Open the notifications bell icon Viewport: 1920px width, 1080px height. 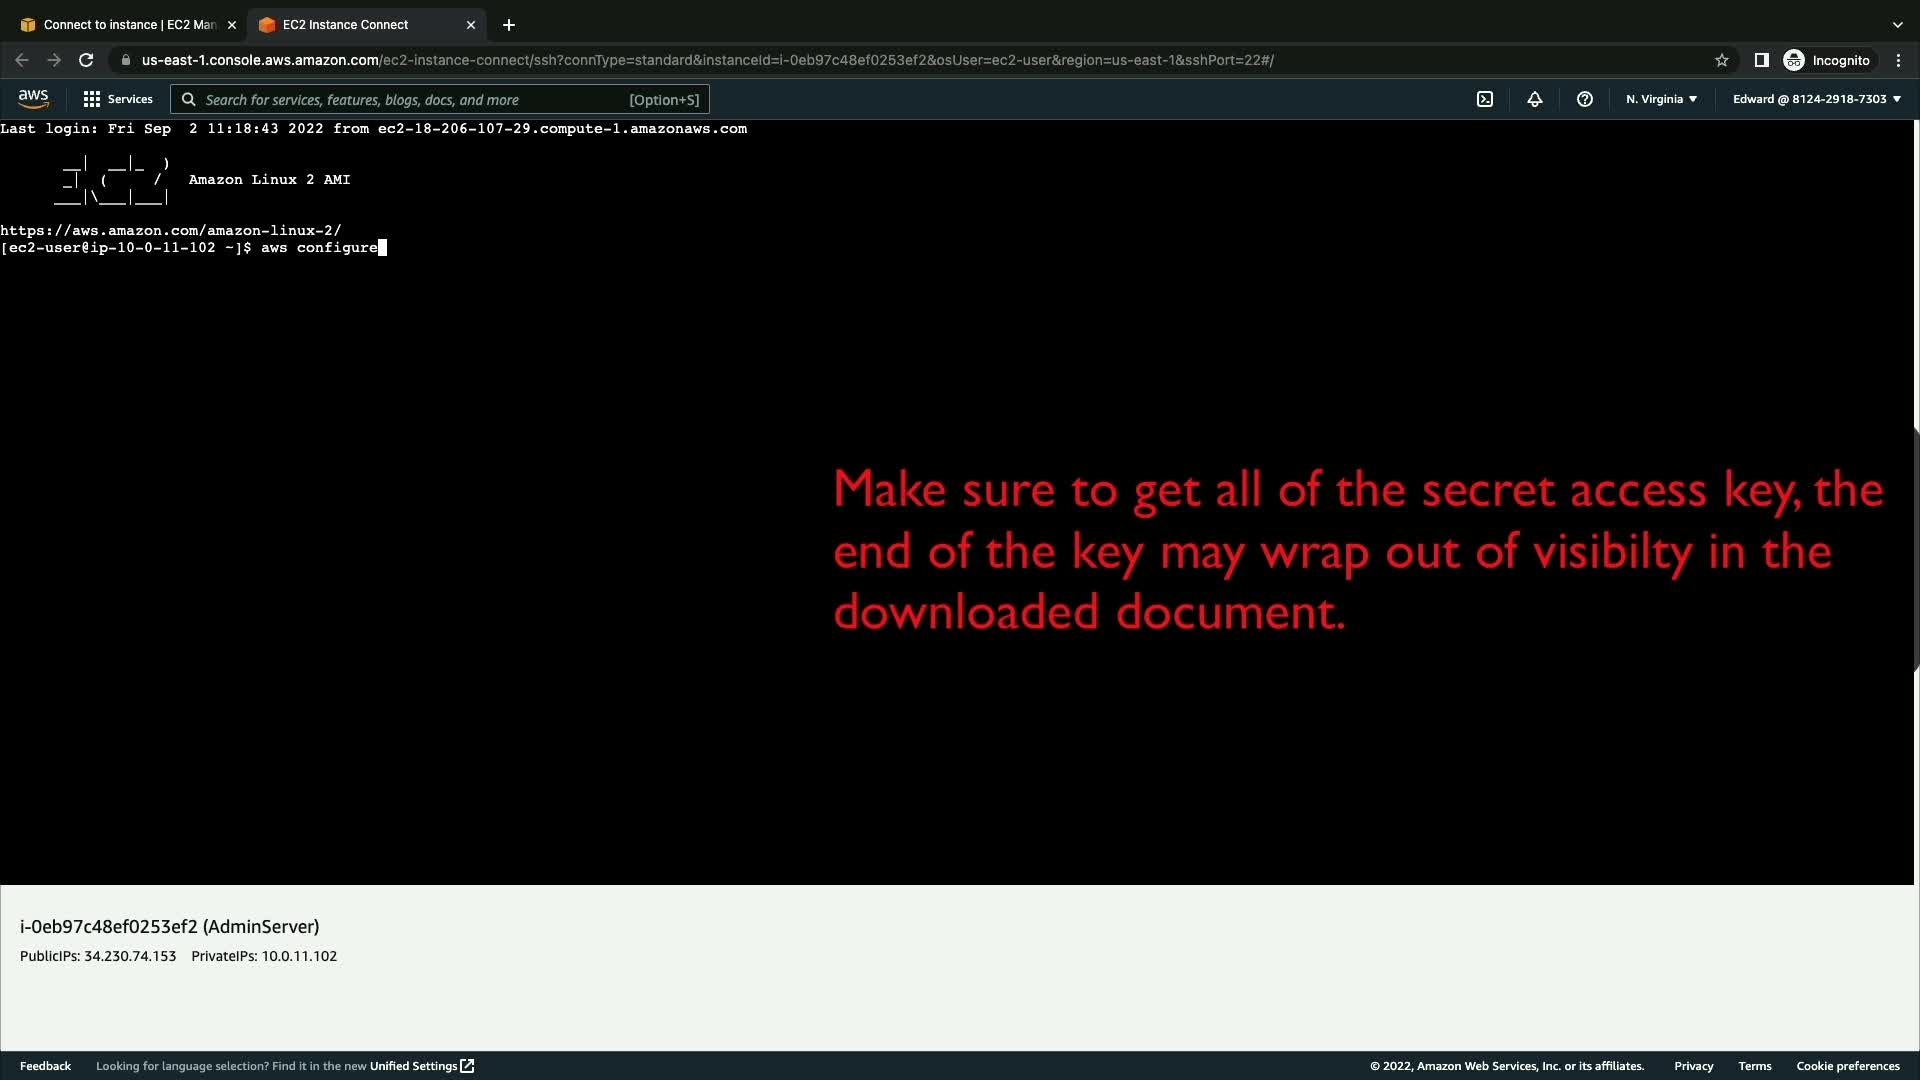point(1534,99)
